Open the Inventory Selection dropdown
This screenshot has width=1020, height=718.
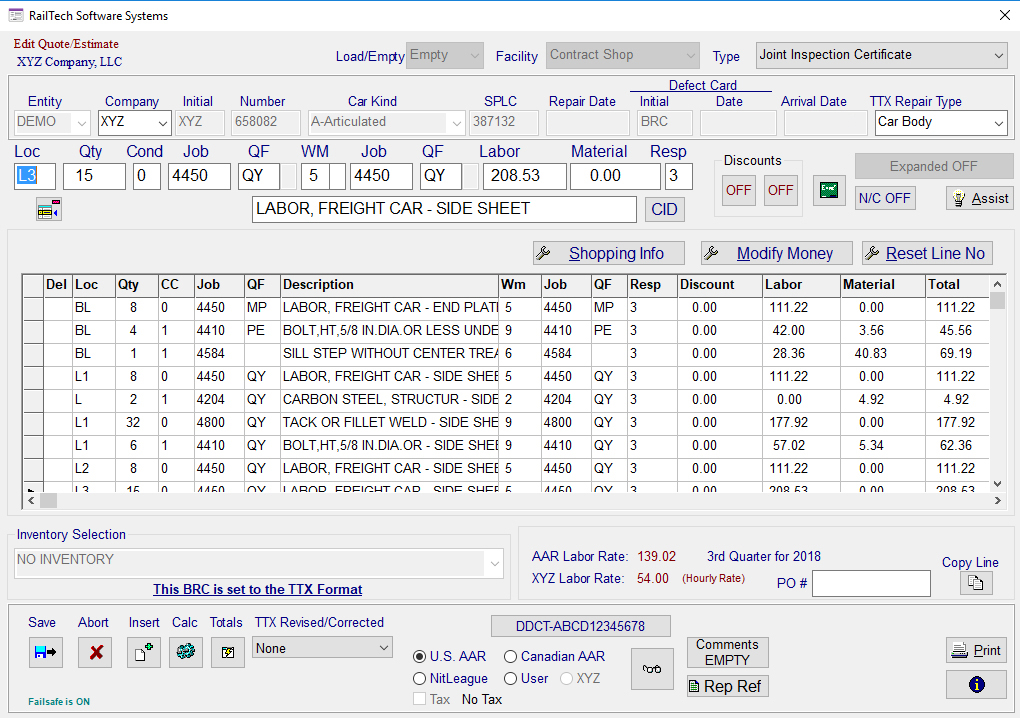tap(258, 563)
